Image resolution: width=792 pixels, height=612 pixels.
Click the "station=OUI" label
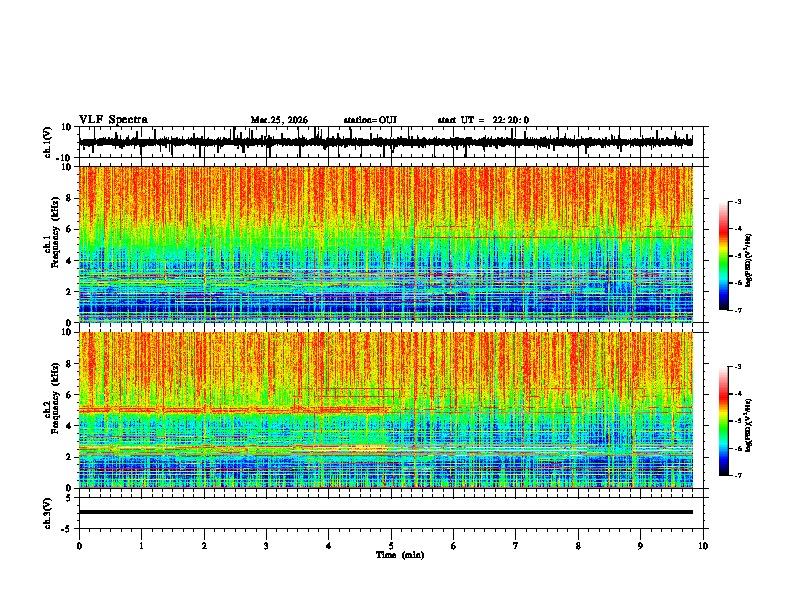370,120
